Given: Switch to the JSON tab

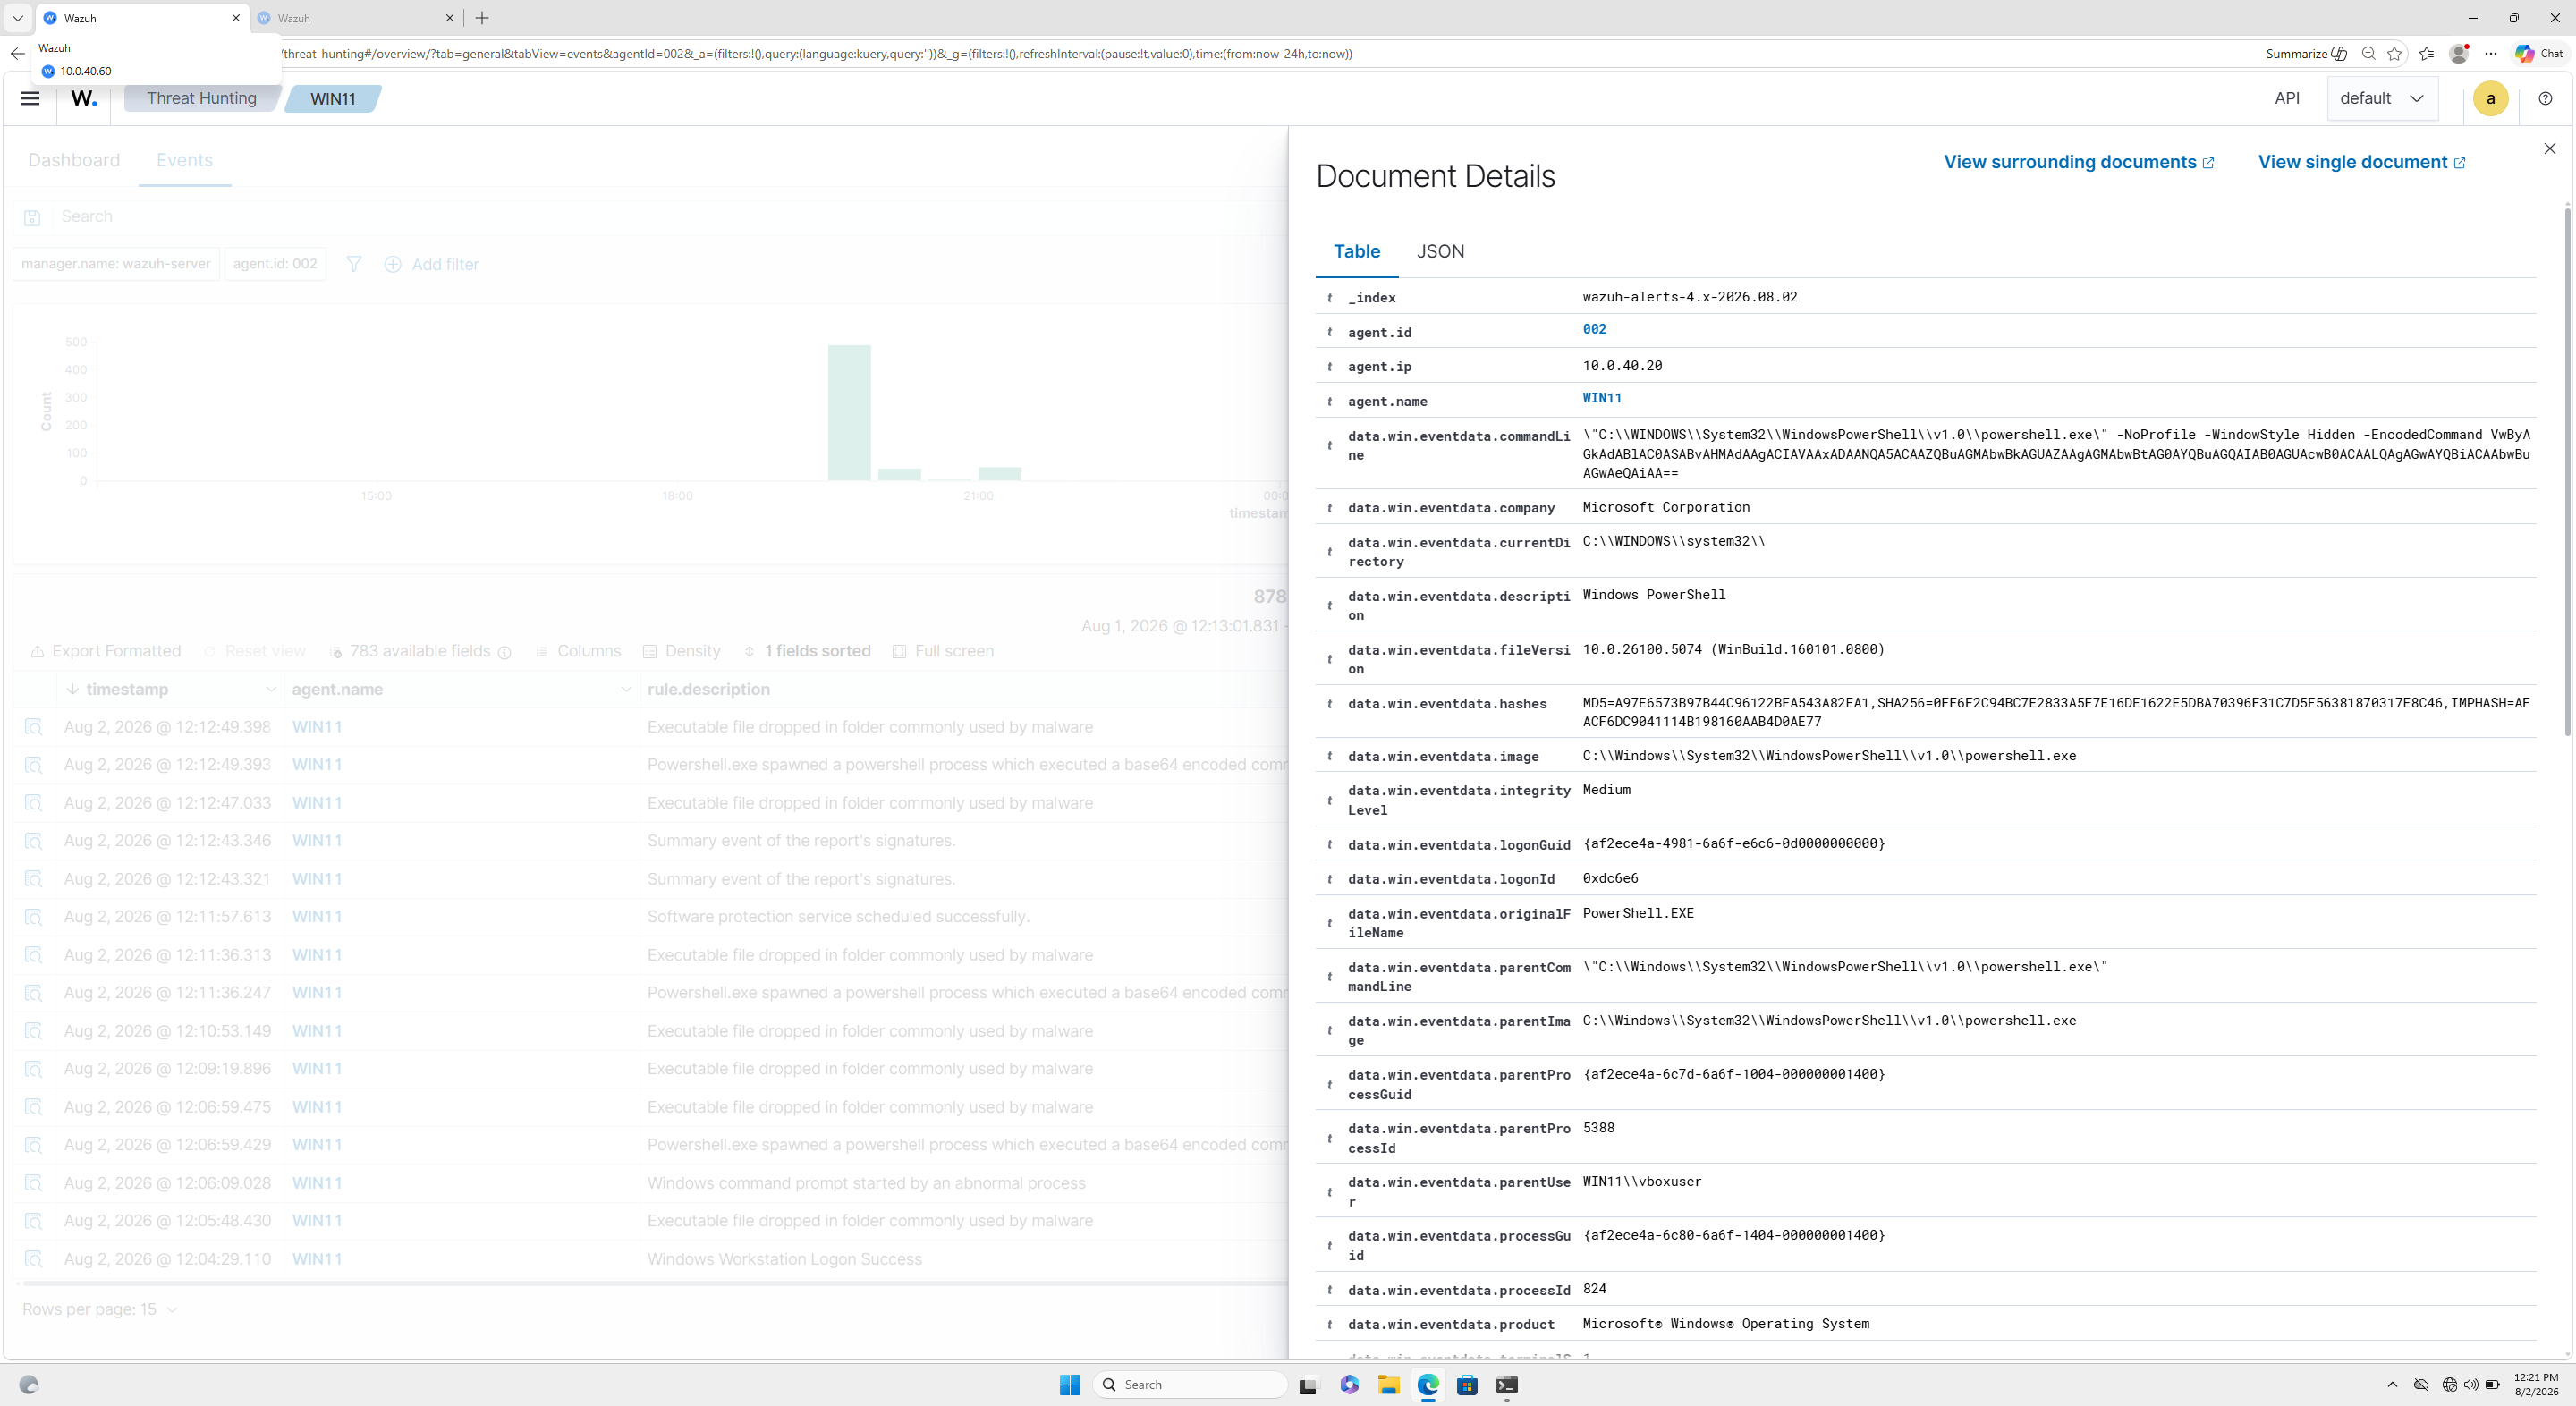Looking at the screenshot, I should point(1440,251).
